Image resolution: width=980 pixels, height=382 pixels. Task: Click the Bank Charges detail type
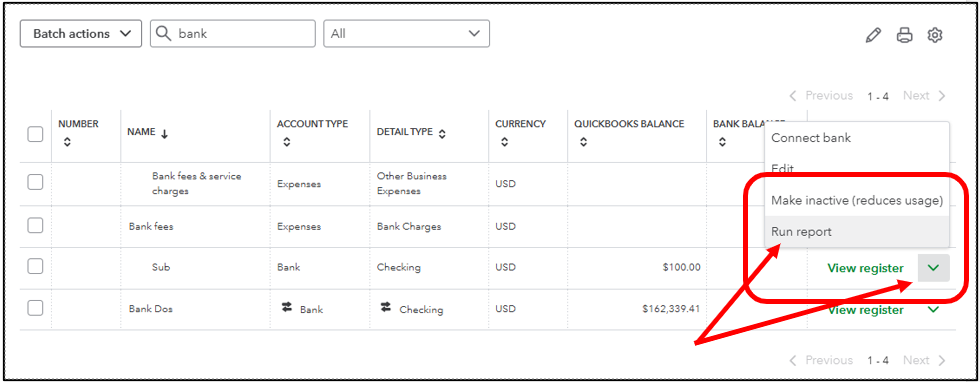(x=409, y=226)
